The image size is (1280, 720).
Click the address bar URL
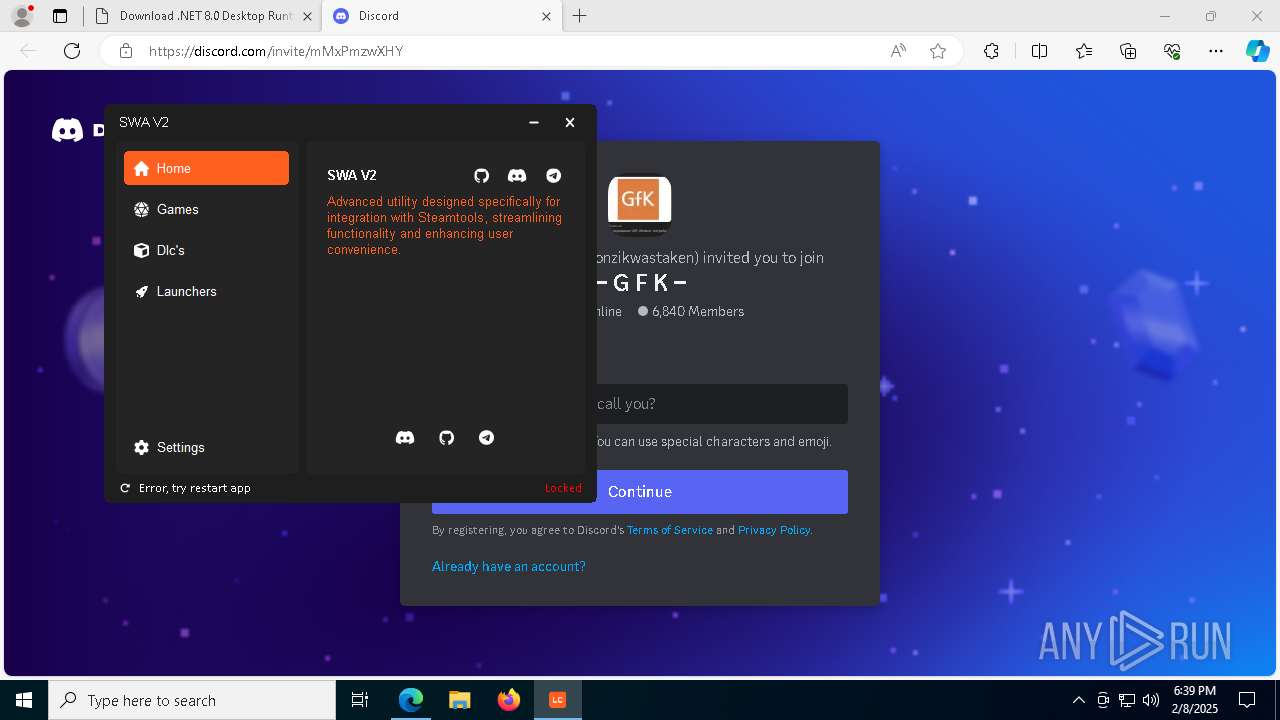[x=276, y=51]
